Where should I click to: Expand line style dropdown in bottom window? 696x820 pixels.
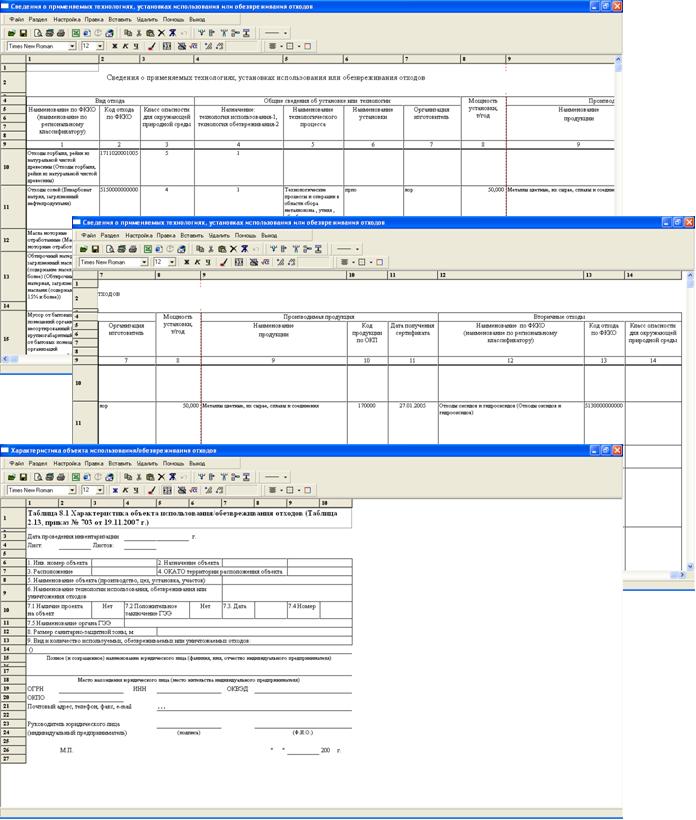288,478
